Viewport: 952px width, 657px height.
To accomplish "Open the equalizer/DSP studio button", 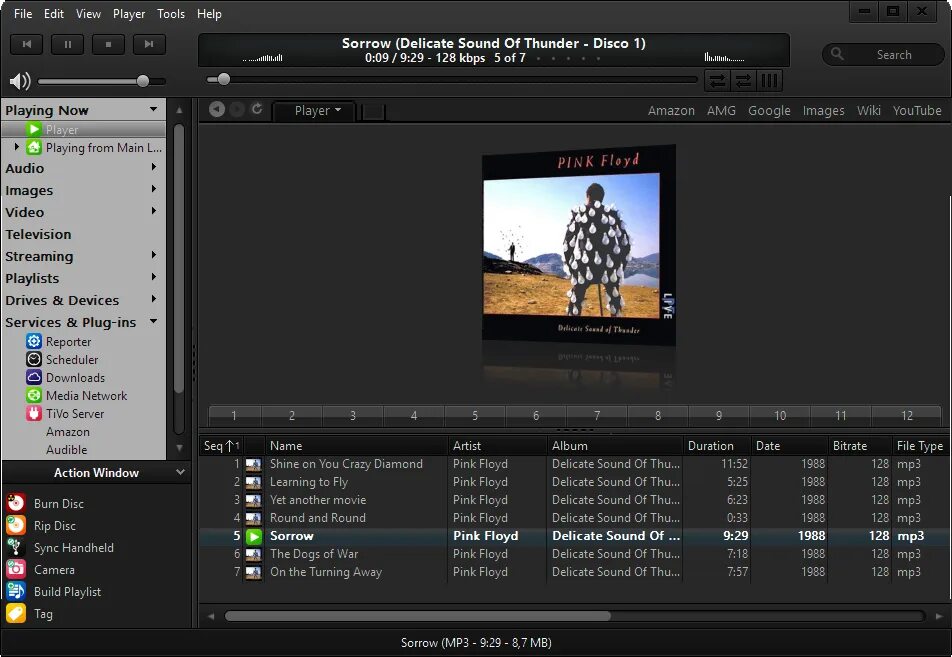I will 769,80.
